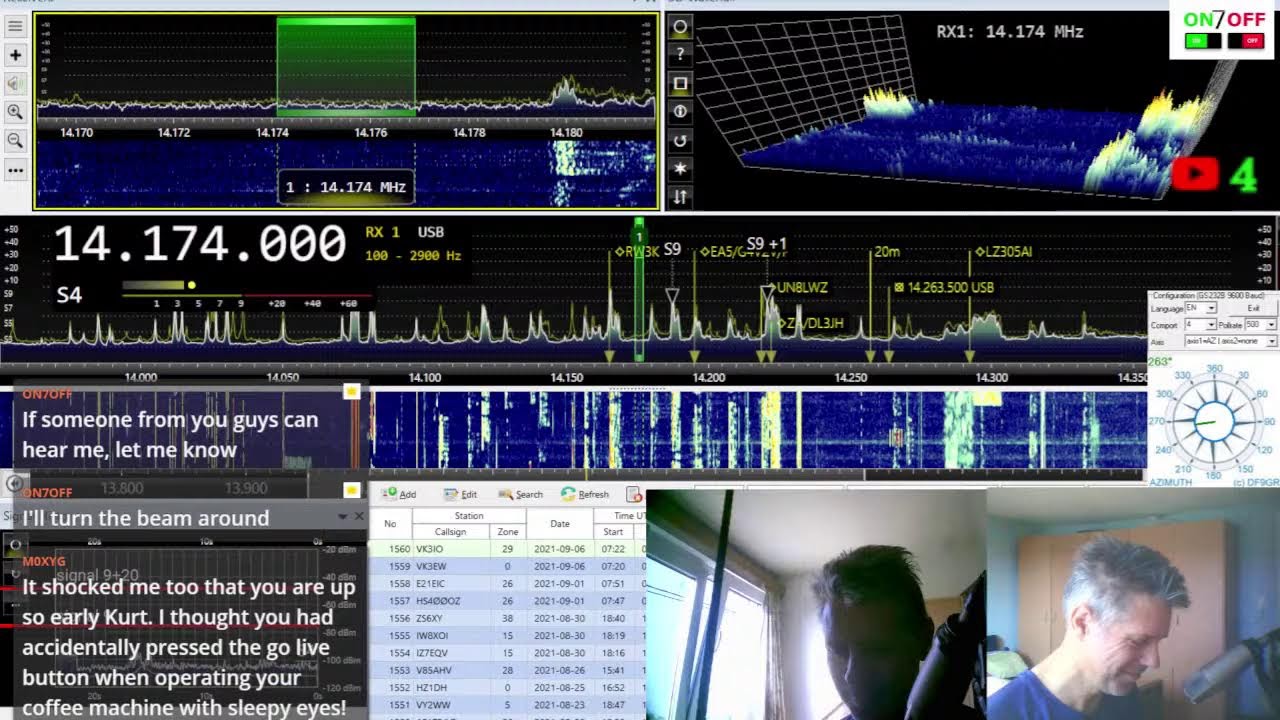
Task: Click the 1 : 14.174 MHz tooltip label
Action: click(x=346, y=187)
